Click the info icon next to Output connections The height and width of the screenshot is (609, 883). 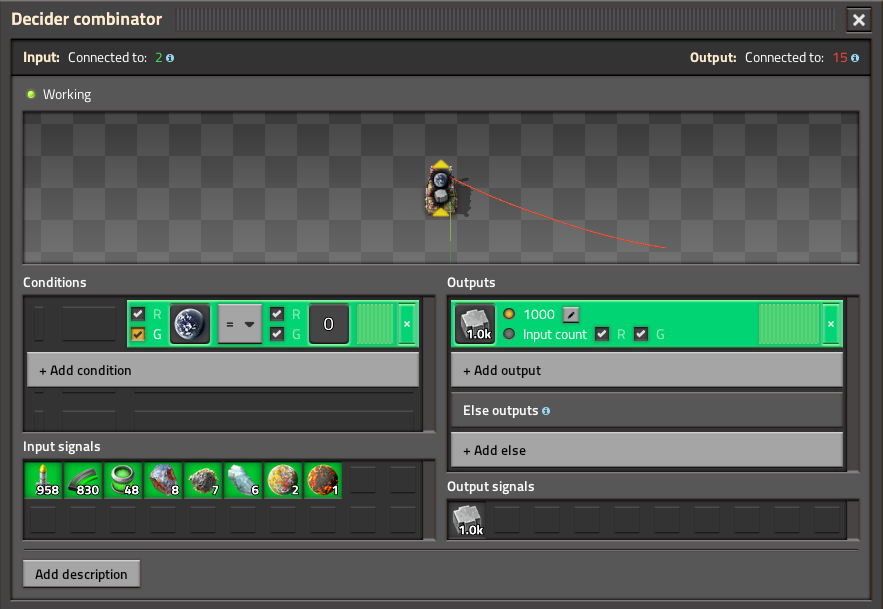(x=855, y=58)
